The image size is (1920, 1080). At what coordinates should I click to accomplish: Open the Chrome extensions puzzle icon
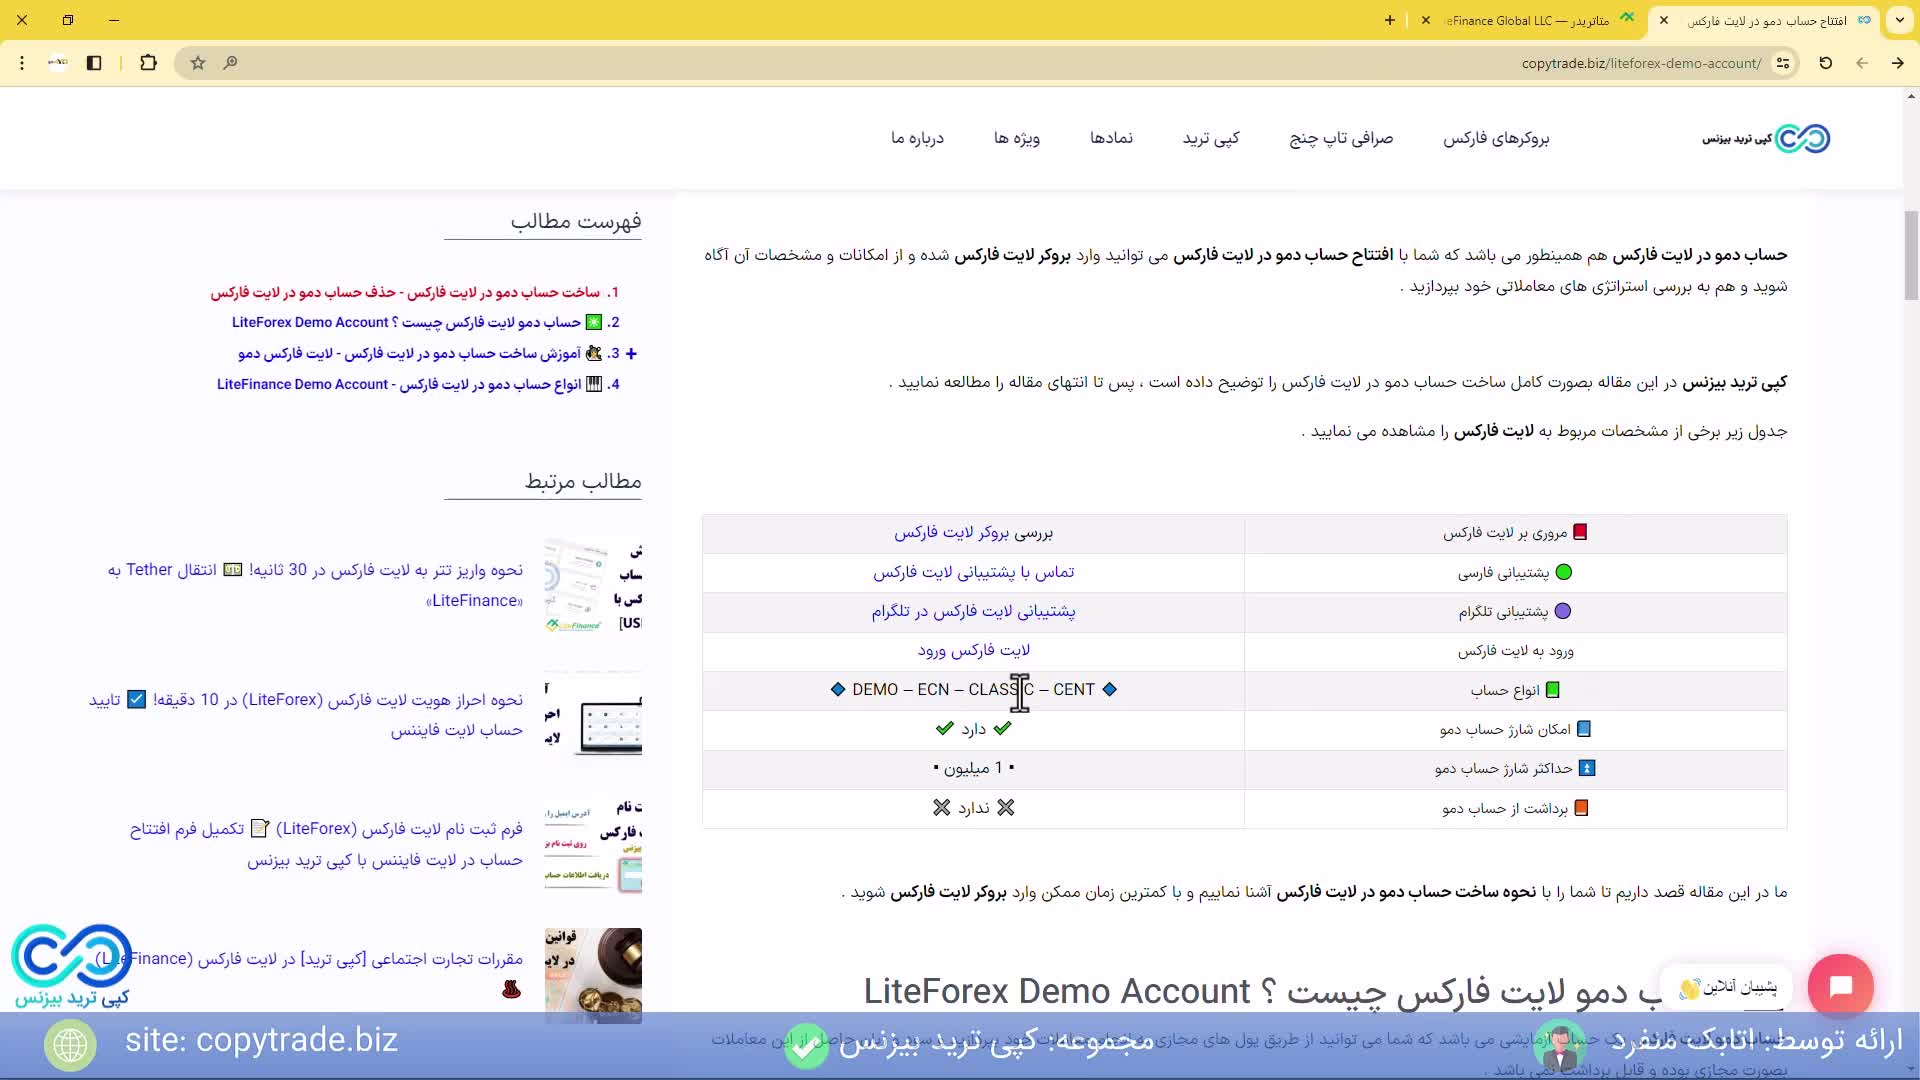tap(148, 63)
